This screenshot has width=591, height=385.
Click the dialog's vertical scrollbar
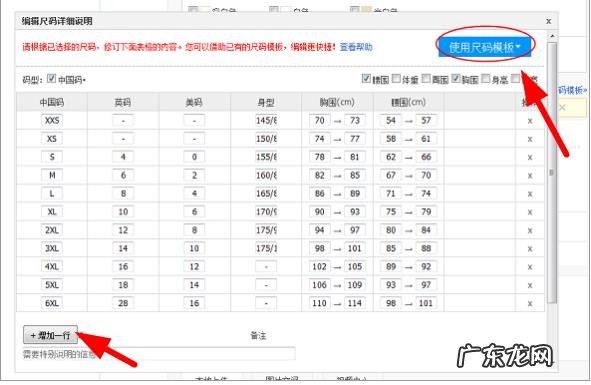click(x=552, y=172)
